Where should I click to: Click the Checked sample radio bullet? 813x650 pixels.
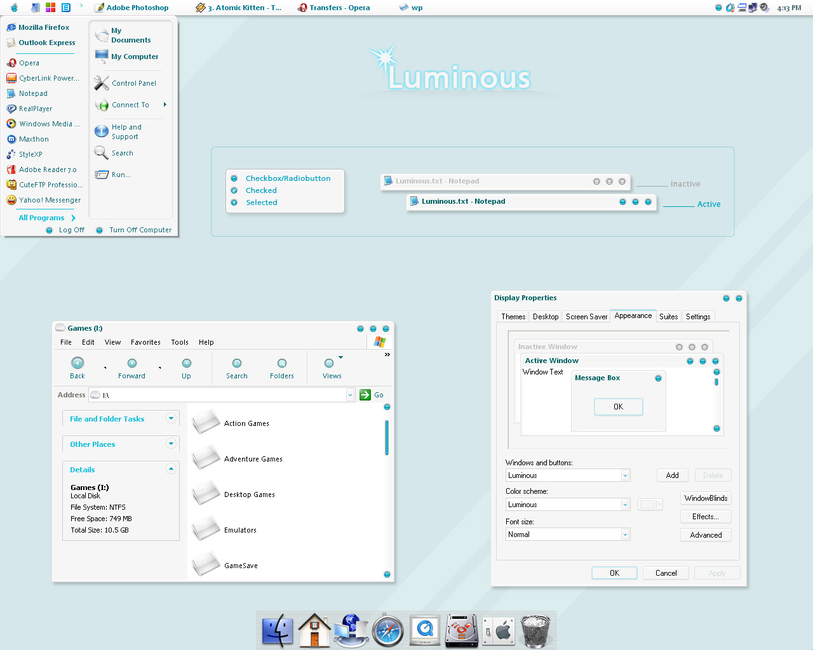click(234, 190)
